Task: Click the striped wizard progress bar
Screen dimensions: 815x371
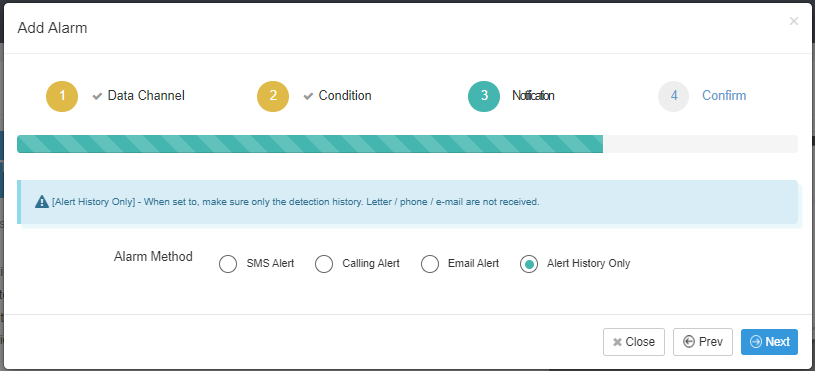Action: (310, 144)
